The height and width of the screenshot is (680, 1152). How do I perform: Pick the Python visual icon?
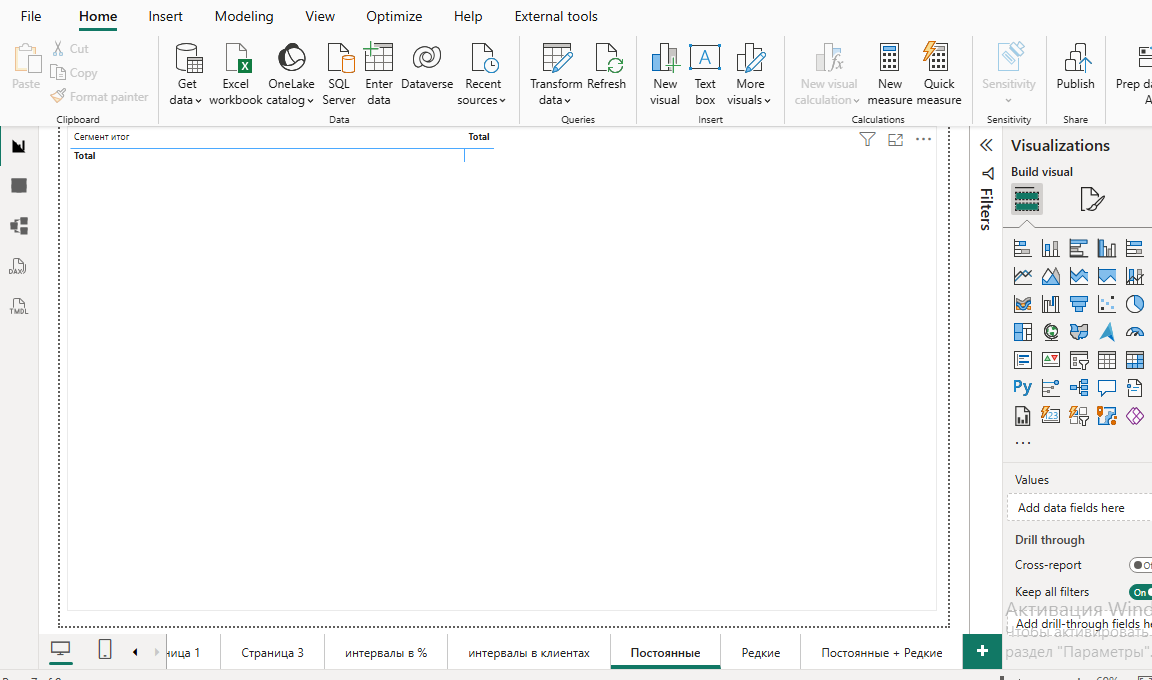(x=1022, y=387)
